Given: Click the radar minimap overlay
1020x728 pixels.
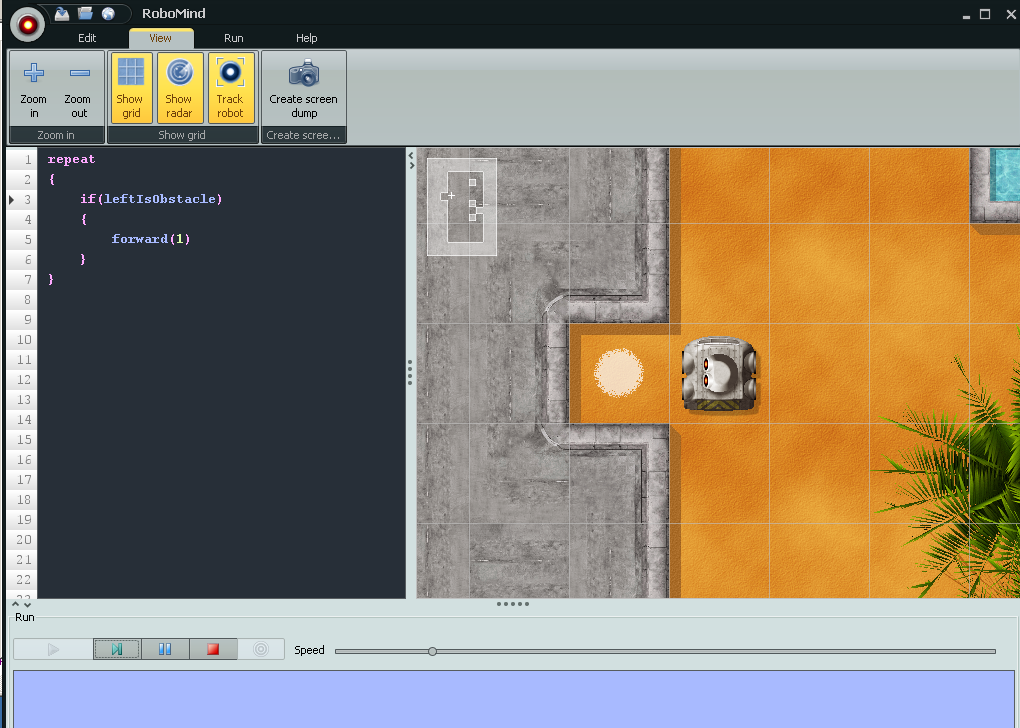Looking at the screenshot, I should coord(462,206).
